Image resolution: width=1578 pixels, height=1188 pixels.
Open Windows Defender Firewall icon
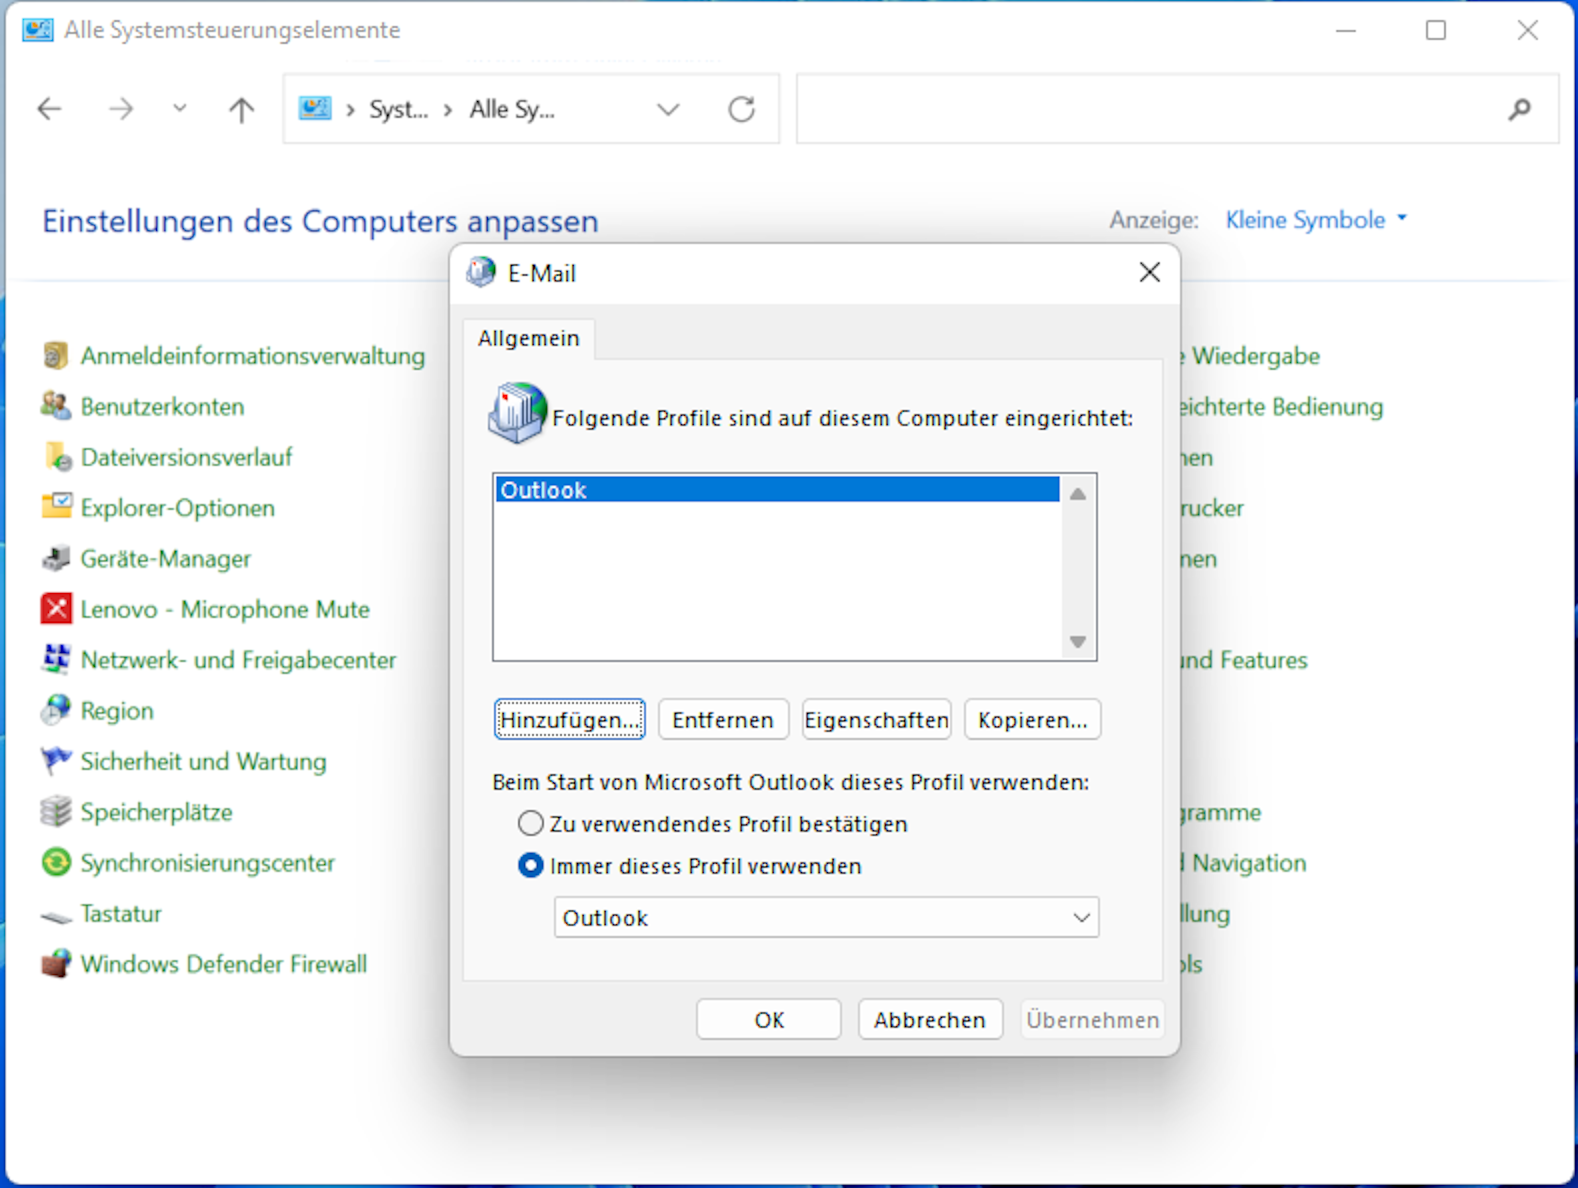click(56, 964)
